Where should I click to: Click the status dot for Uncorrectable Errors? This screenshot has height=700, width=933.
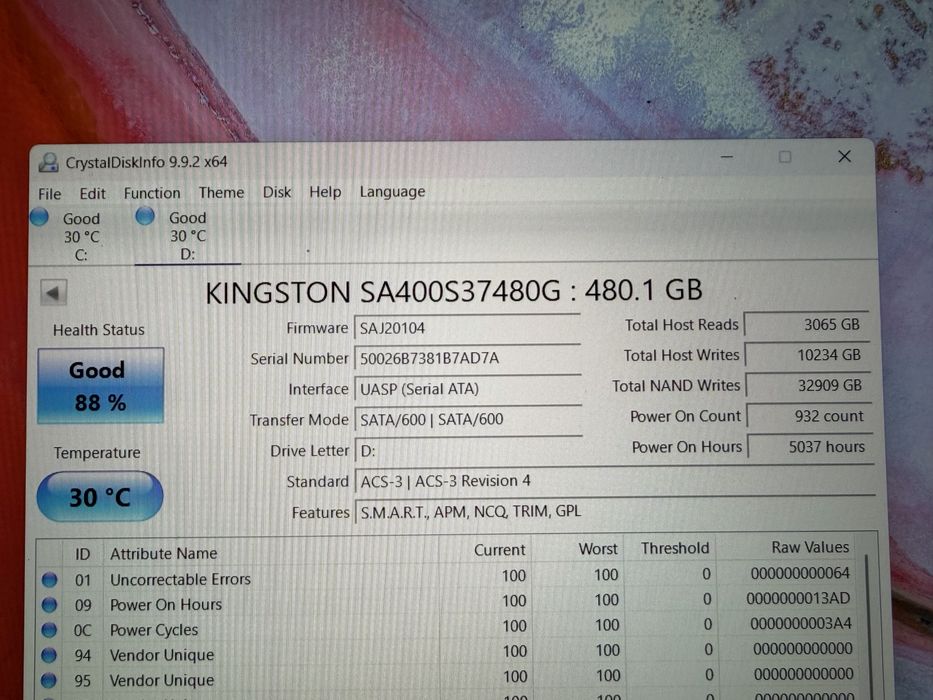click(49, 579)
